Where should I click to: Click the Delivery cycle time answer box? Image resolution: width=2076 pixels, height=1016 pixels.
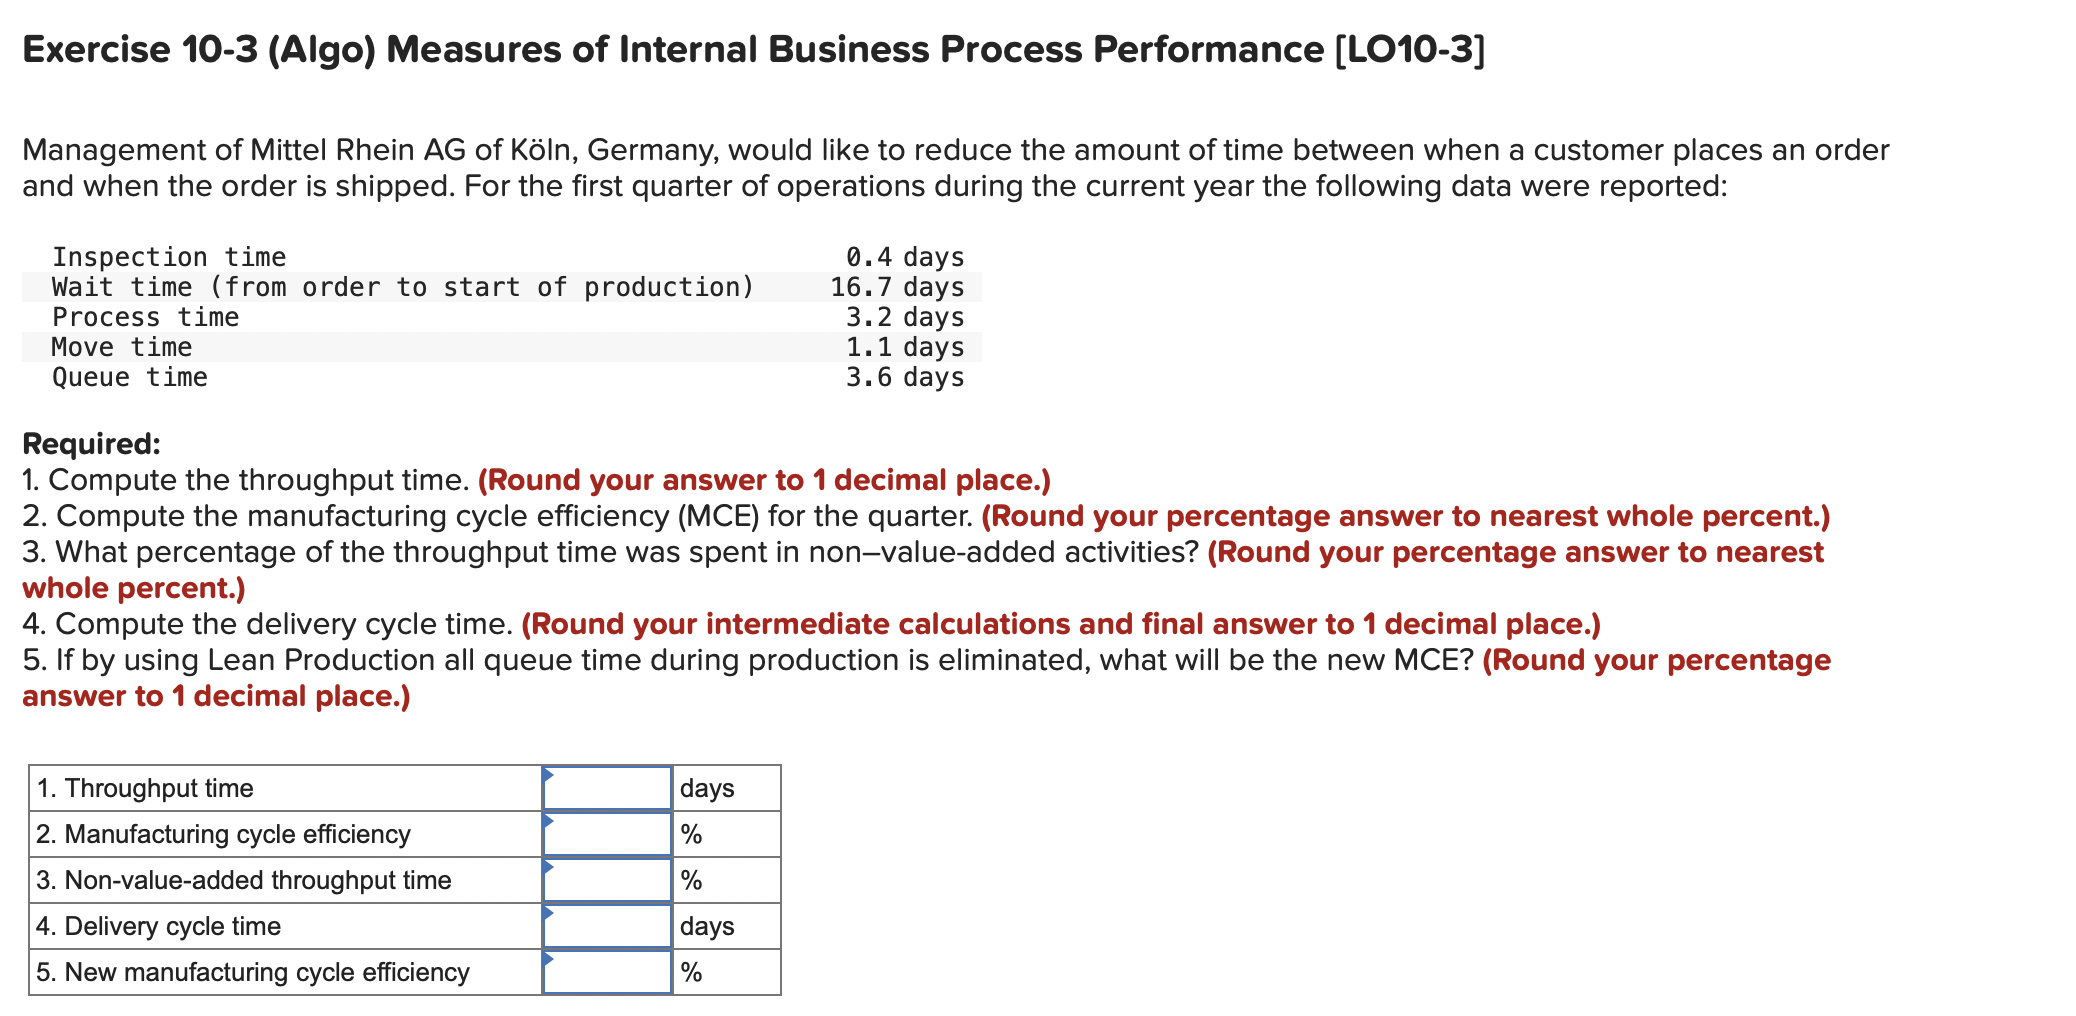608,926
